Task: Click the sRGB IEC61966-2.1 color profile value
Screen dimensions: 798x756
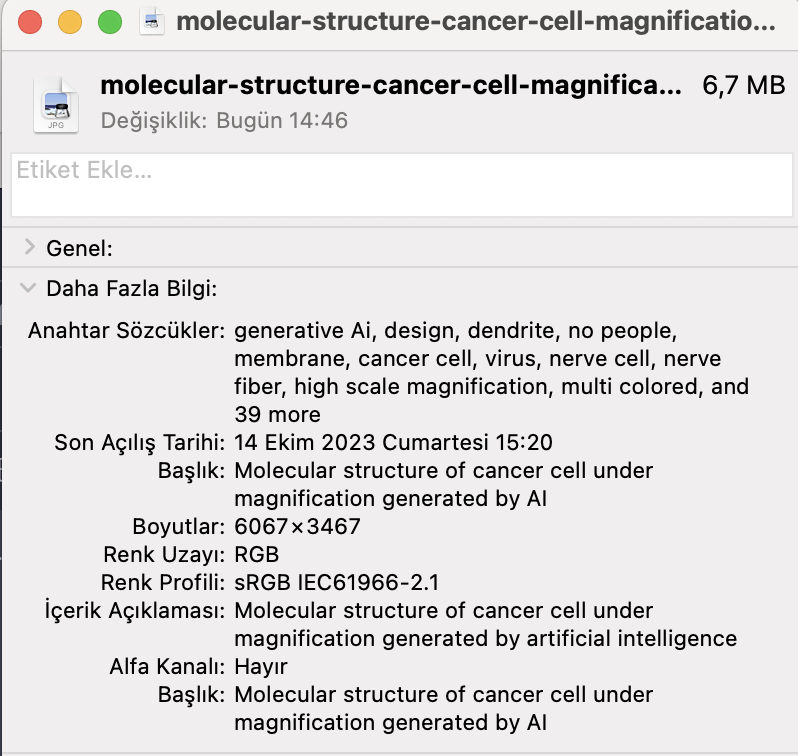Action: click(336, 582)
